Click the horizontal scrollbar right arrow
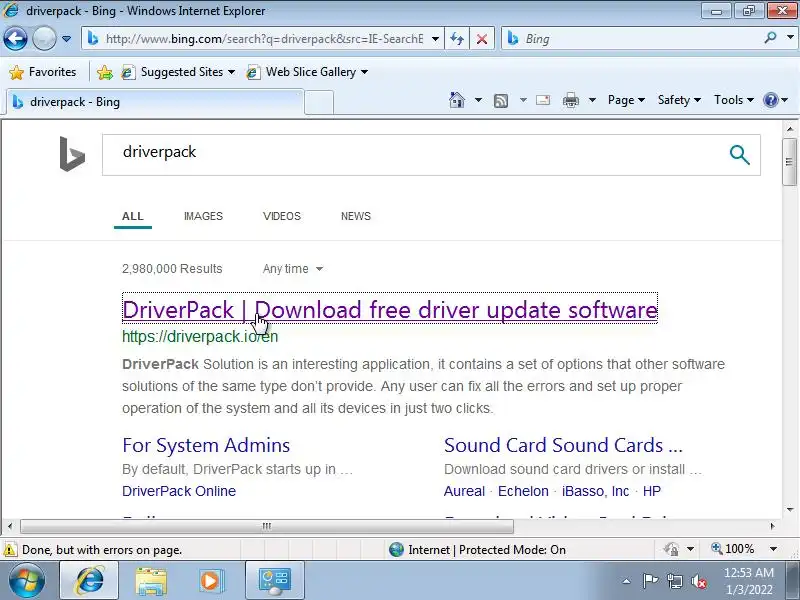Screen dimensions: 800x600 (772, 526)
